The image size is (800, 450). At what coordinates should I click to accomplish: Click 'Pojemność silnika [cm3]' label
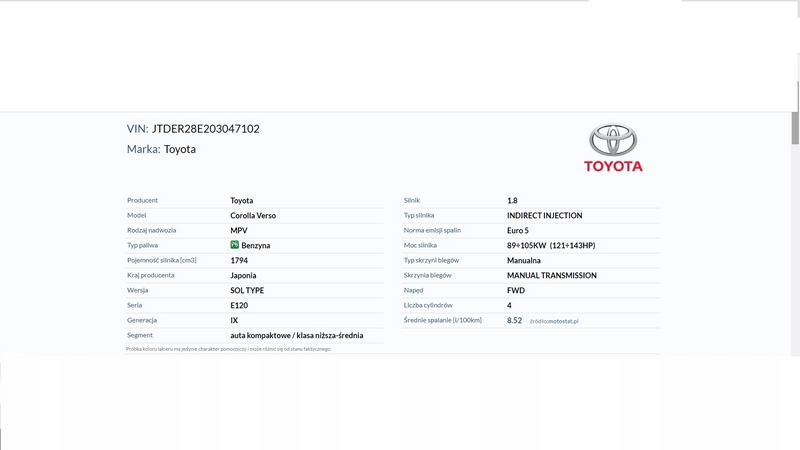[162, 260]
